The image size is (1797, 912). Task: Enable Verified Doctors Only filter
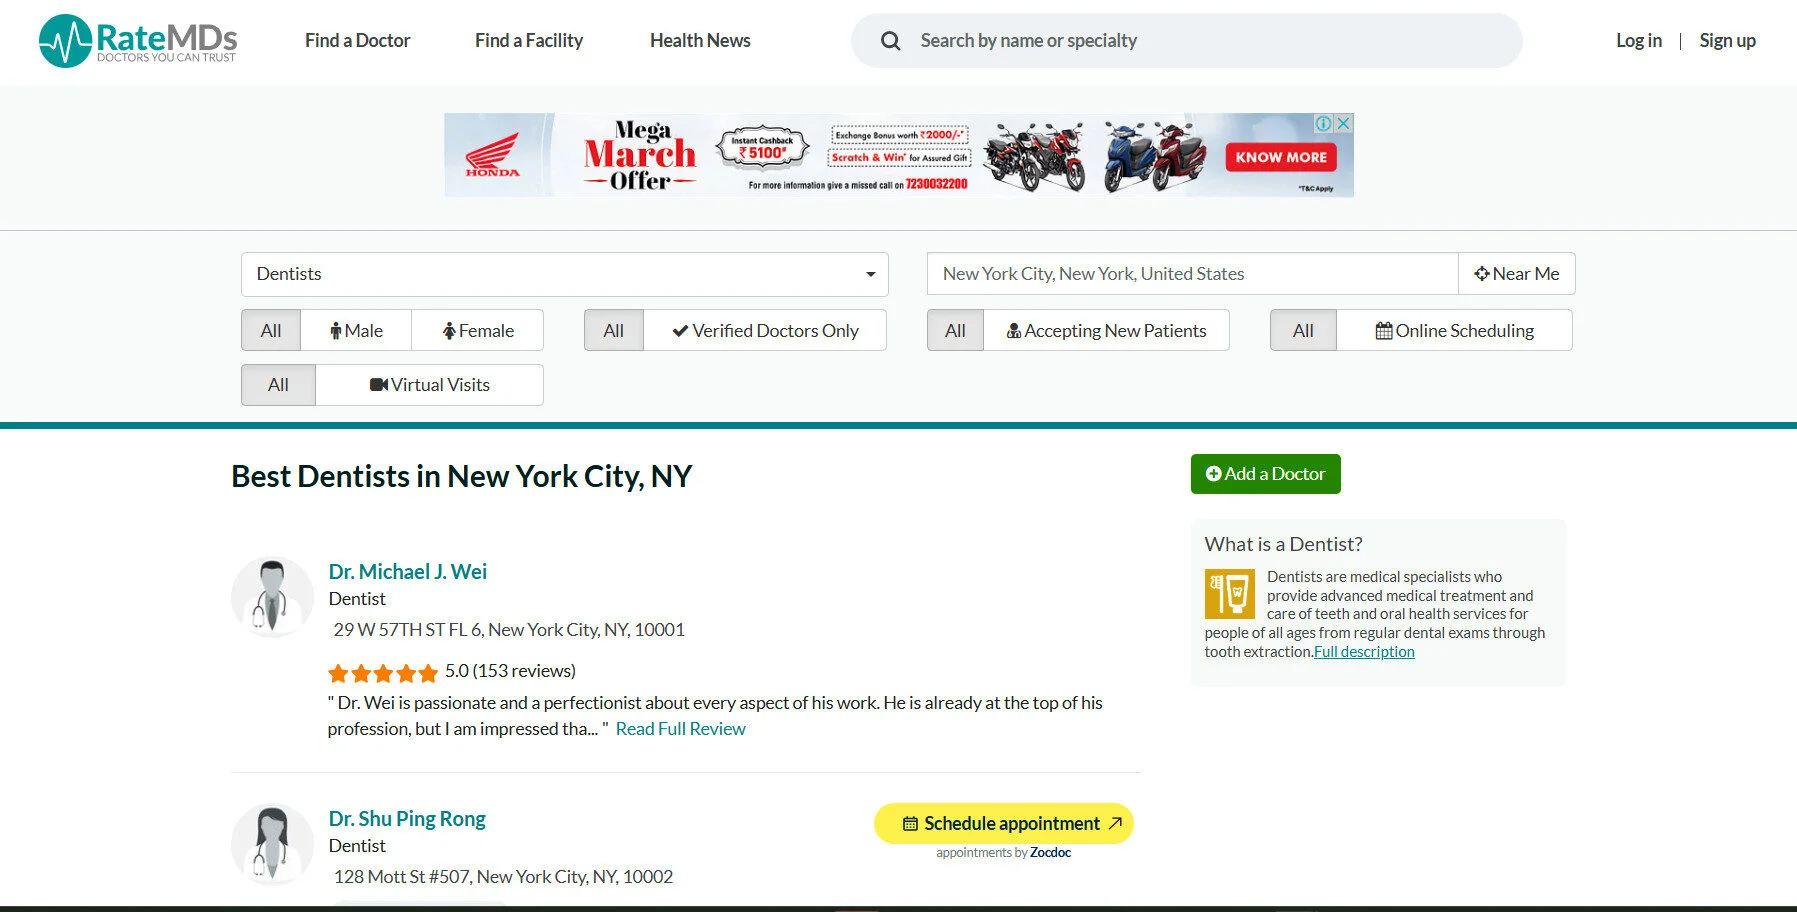765,330
